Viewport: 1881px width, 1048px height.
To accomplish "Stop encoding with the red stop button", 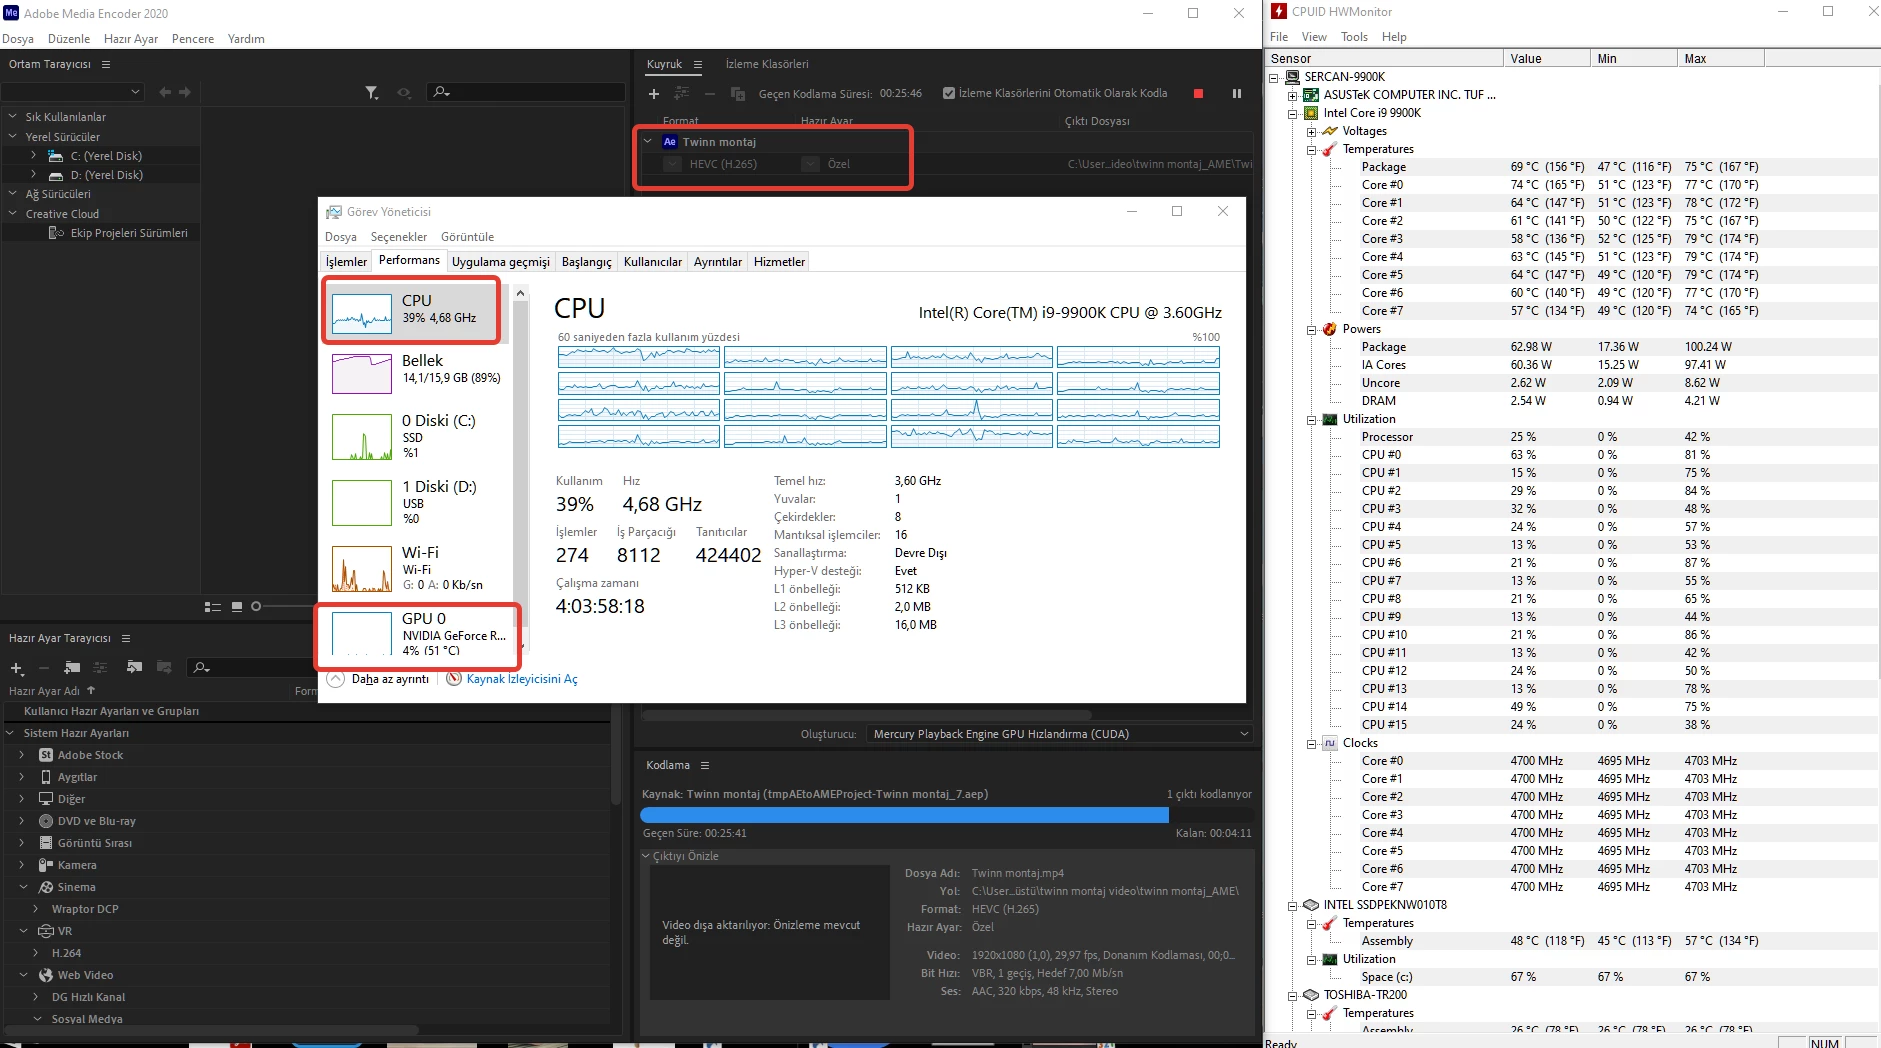I will click(1198, 93).
